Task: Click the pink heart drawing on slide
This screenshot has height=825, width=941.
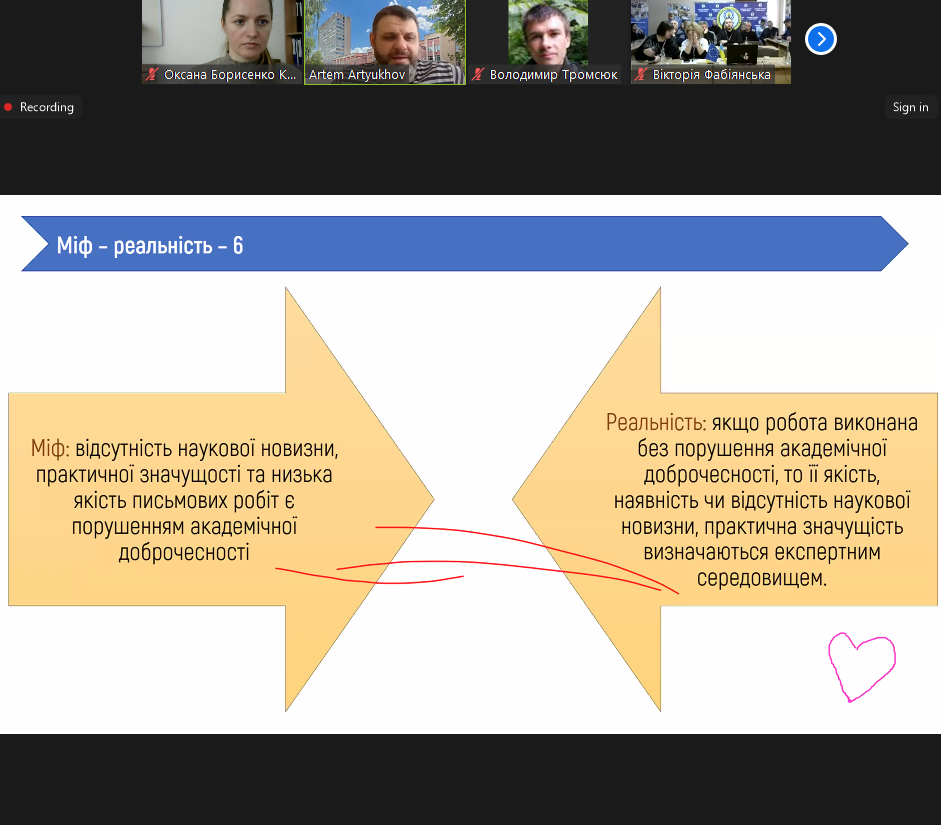Action: (x=860, y=666)
